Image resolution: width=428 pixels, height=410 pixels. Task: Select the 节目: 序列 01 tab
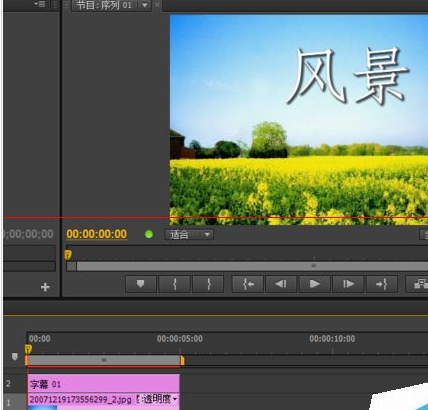click(x=104, y=5)
